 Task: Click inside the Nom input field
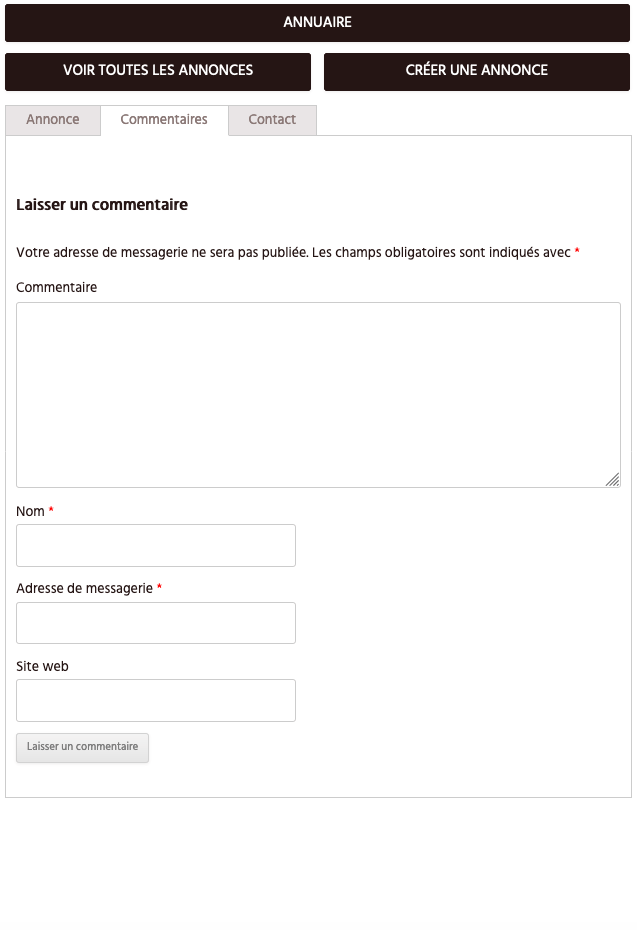point(156,545)
